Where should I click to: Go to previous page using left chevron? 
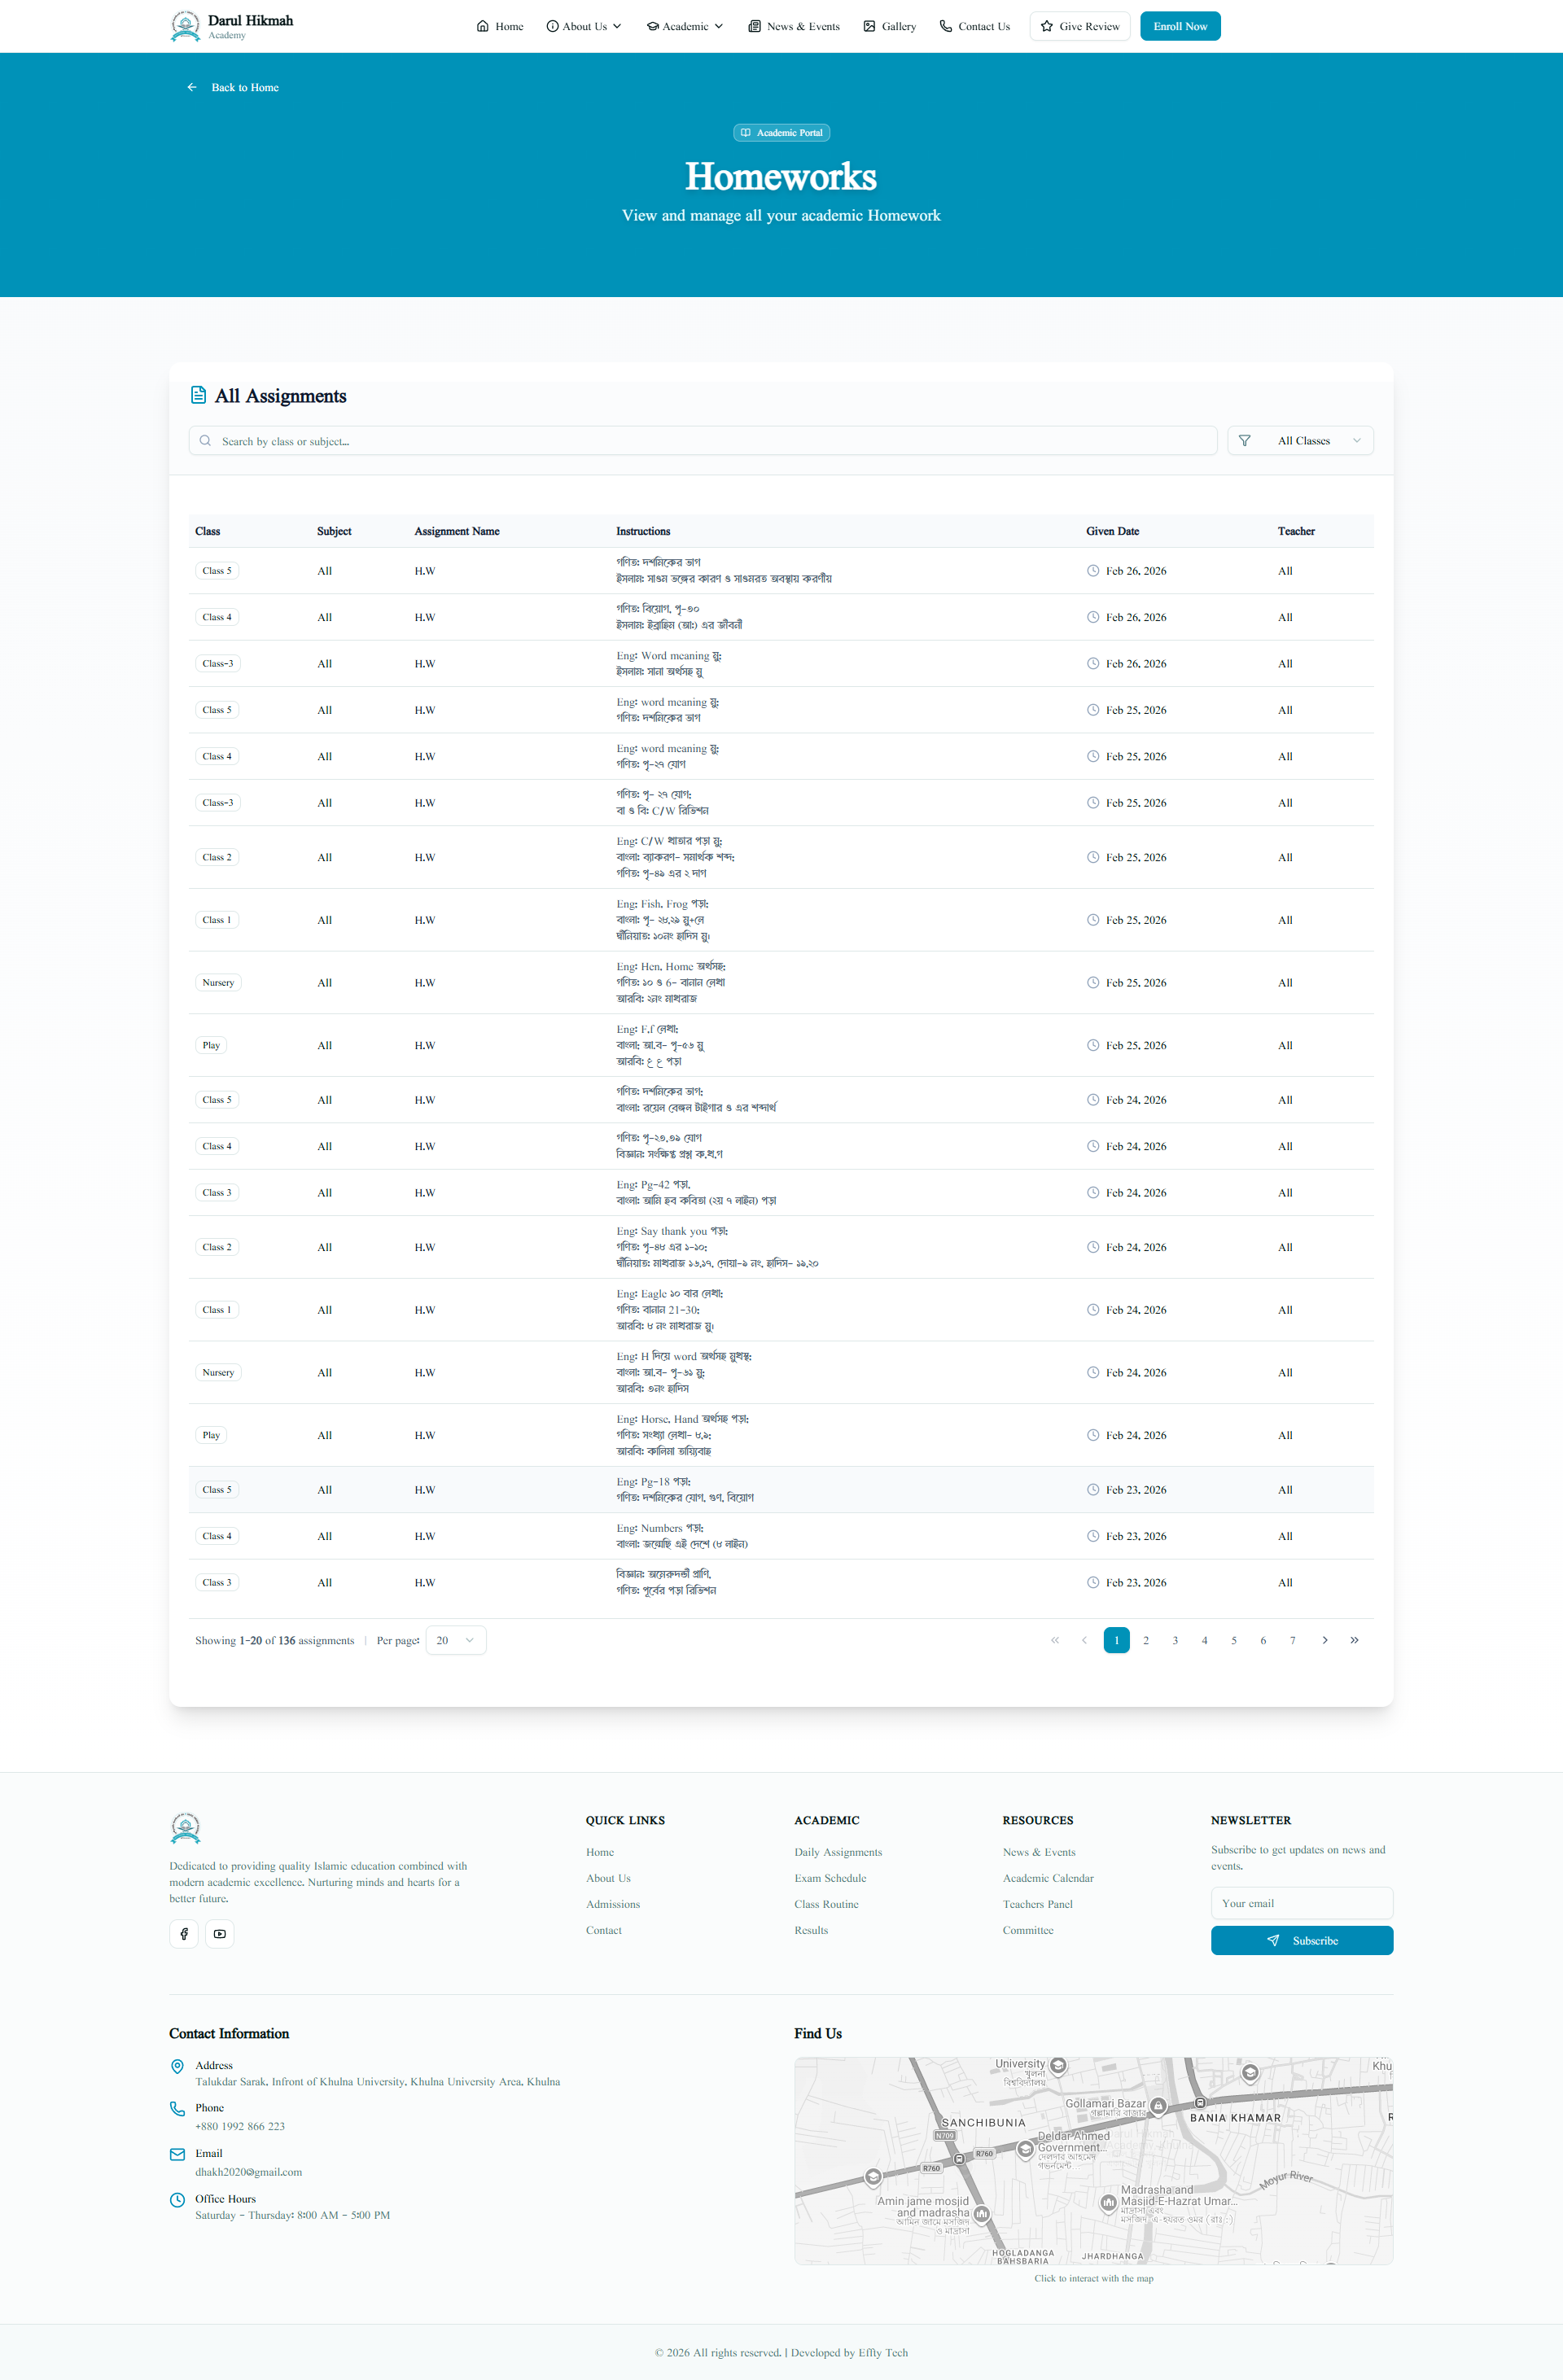(1084, 1640)
